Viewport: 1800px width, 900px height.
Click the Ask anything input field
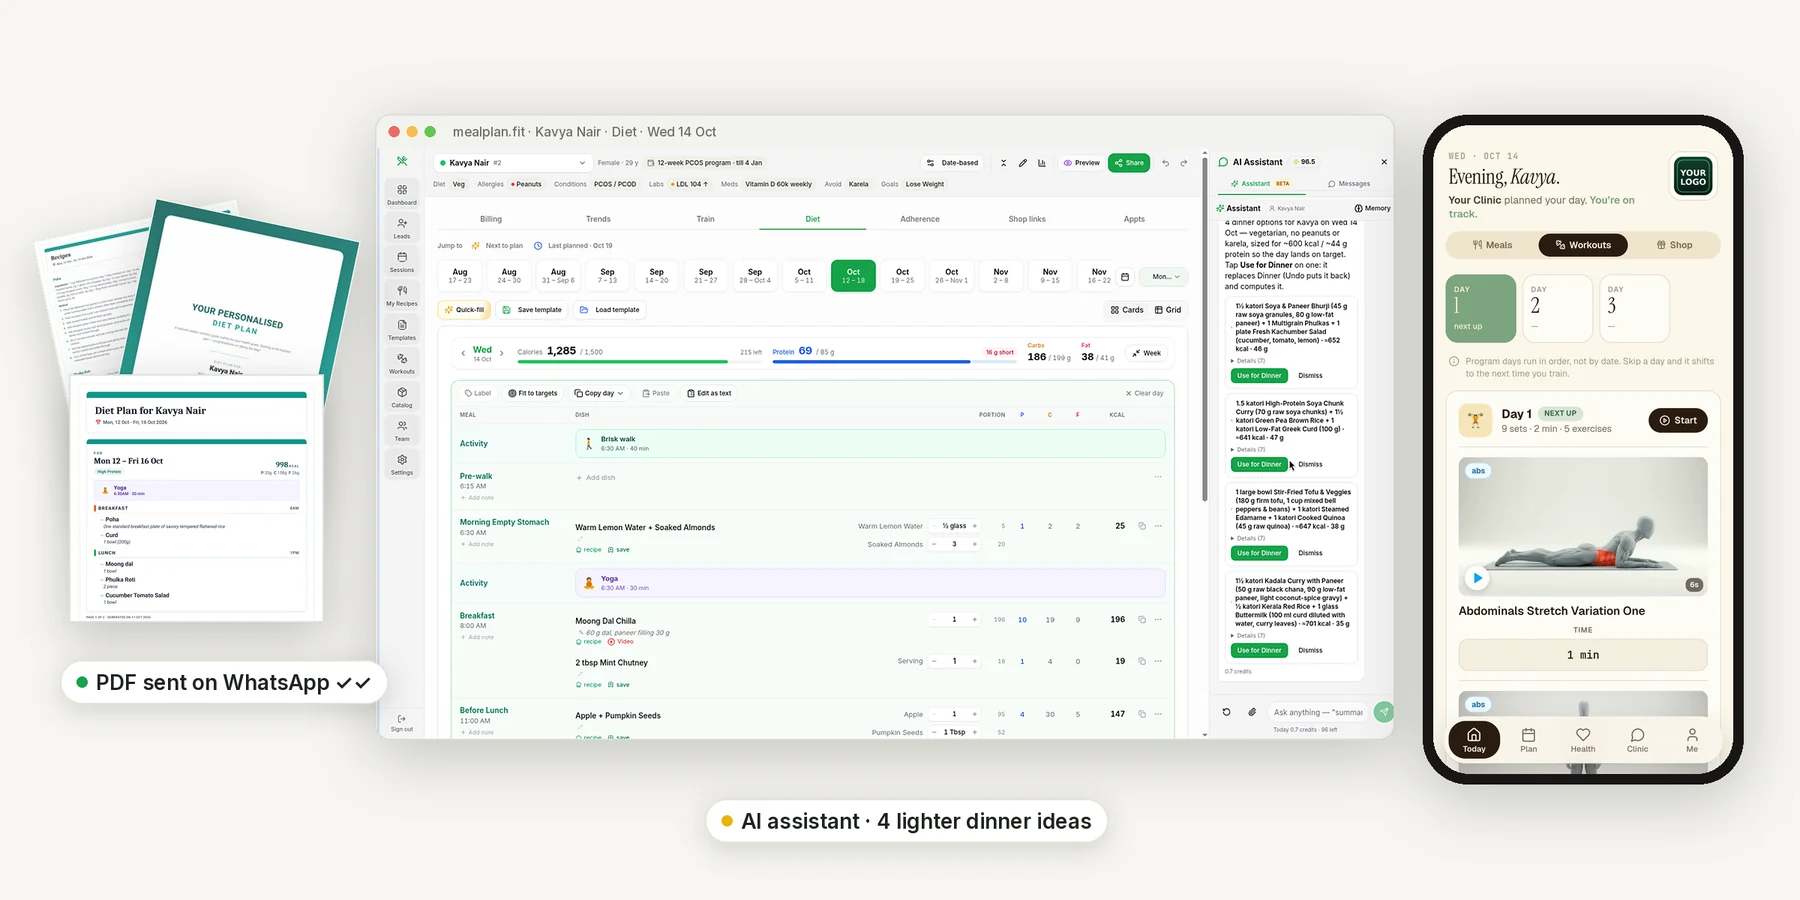(x=1317, y=712)
